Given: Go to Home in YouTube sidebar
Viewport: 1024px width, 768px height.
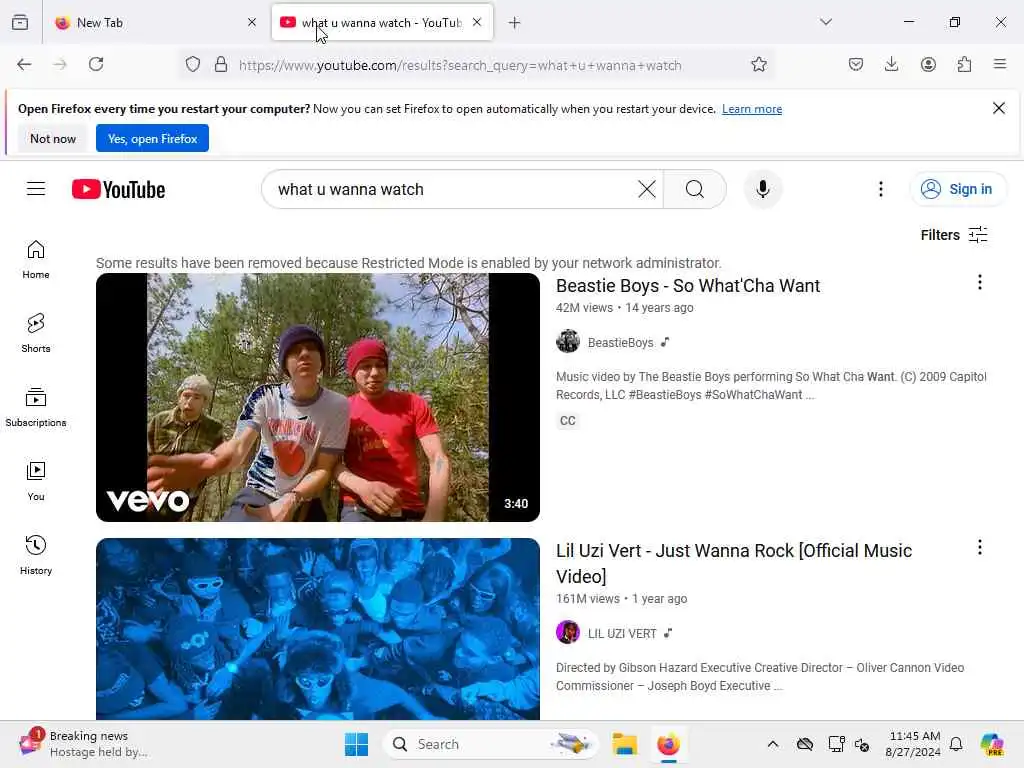Looking at the screenshot, I should pos(36,259).
